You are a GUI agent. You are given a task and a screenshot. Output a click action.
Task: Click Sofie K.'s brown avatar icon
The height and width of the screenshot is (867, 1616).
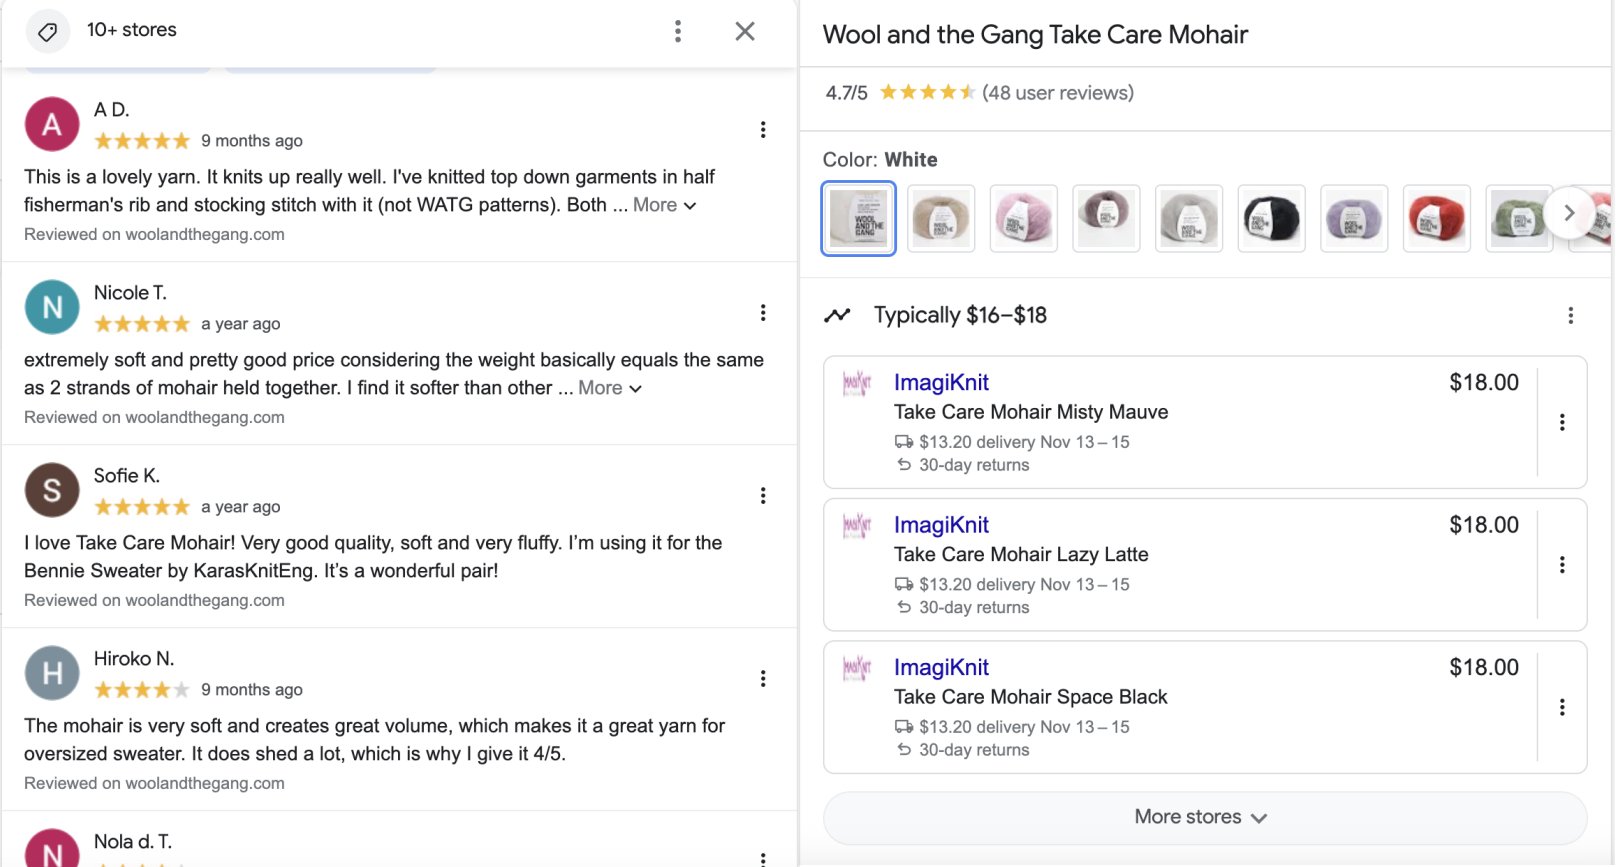pyautogui.click(x=52, y=490)
